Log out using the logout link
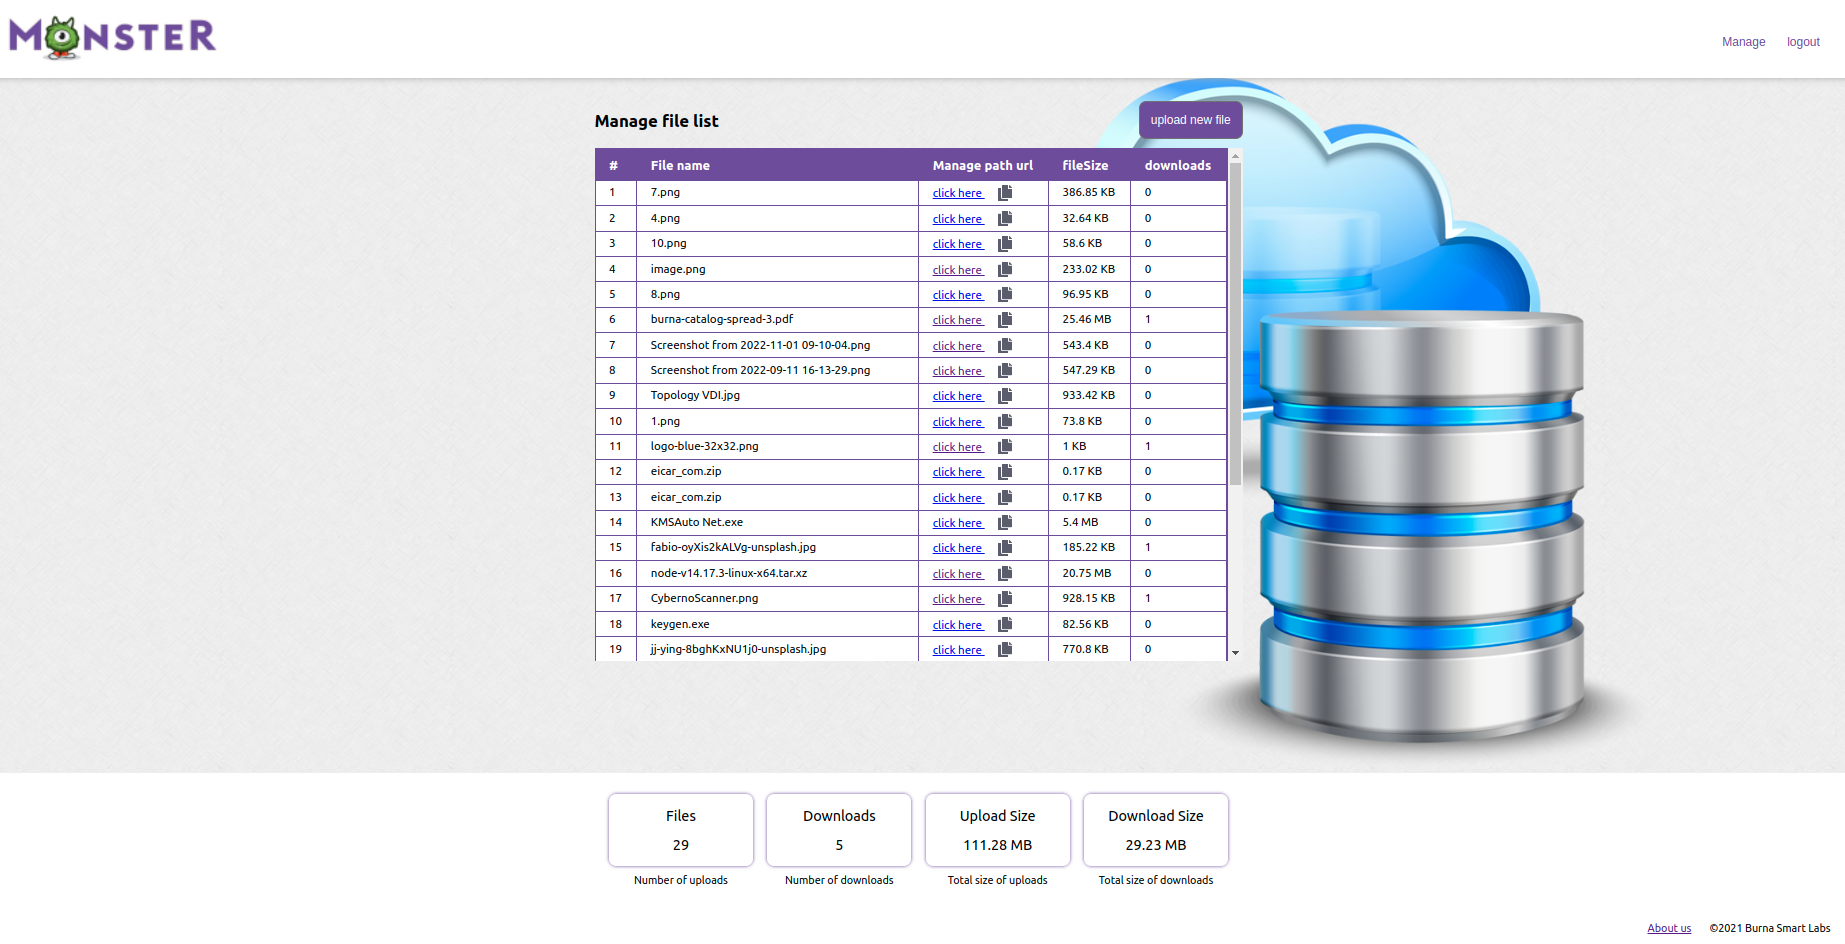Viewport: 1845px width, 944px height. (x=1803, y=42)
